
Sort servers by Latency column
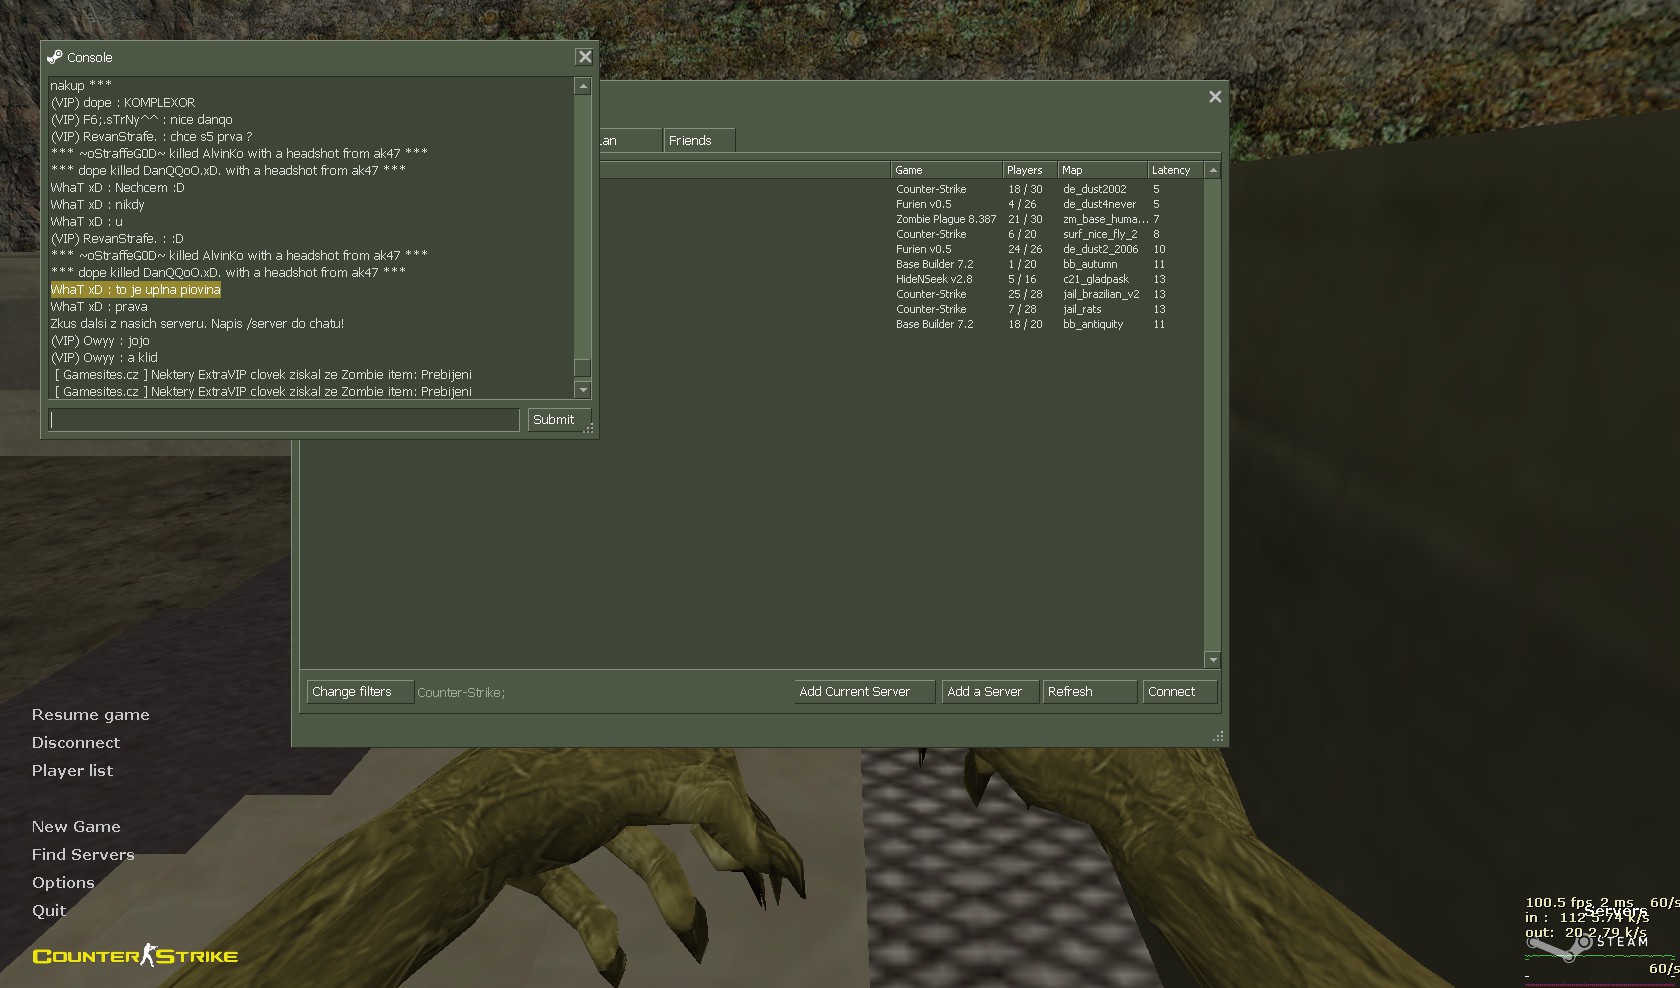[1175, 170]
